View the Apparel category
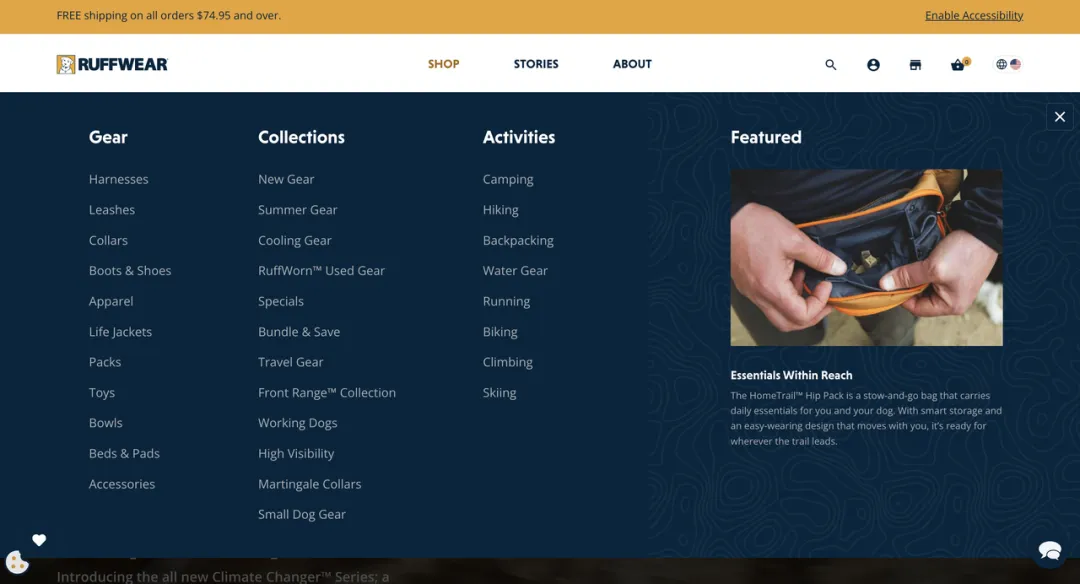 coord(111,301)
